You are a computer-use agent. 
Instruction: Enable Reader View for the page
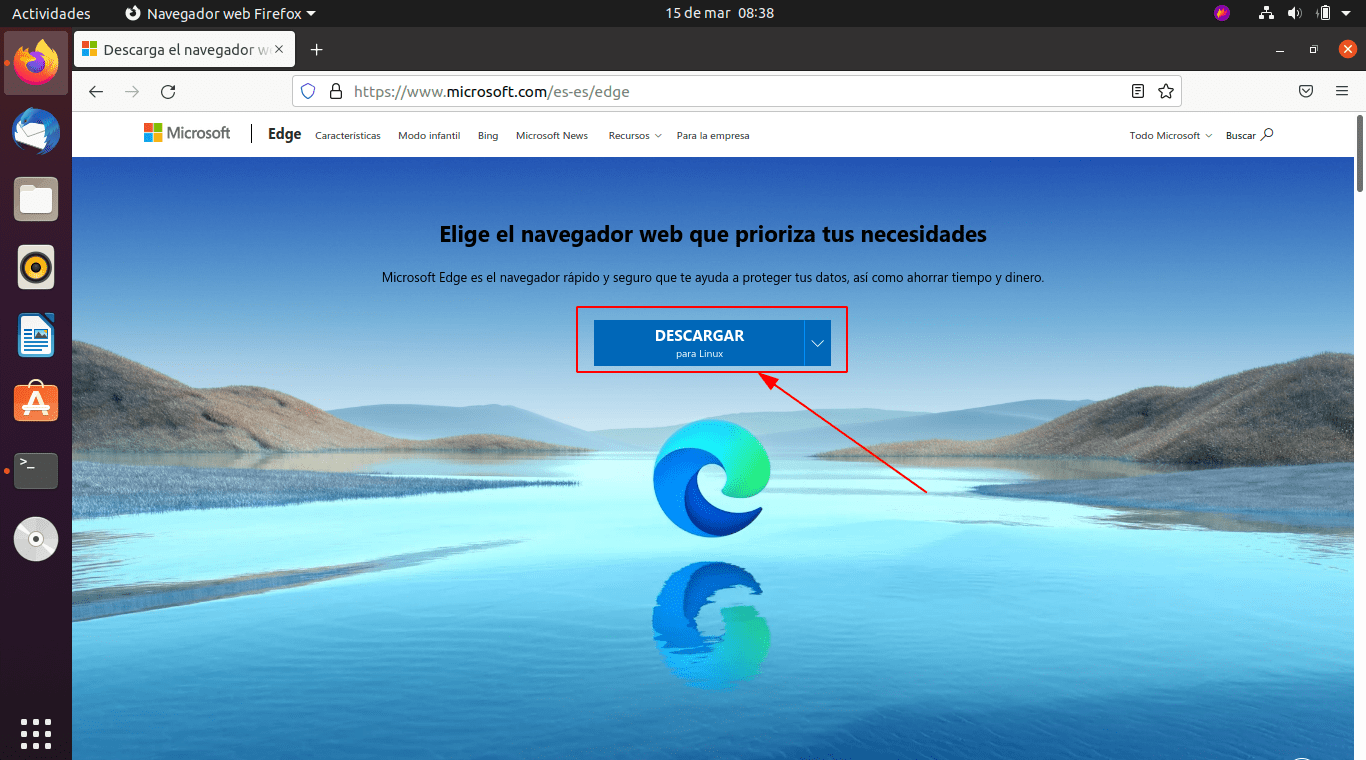click(x=1138, y=90)
